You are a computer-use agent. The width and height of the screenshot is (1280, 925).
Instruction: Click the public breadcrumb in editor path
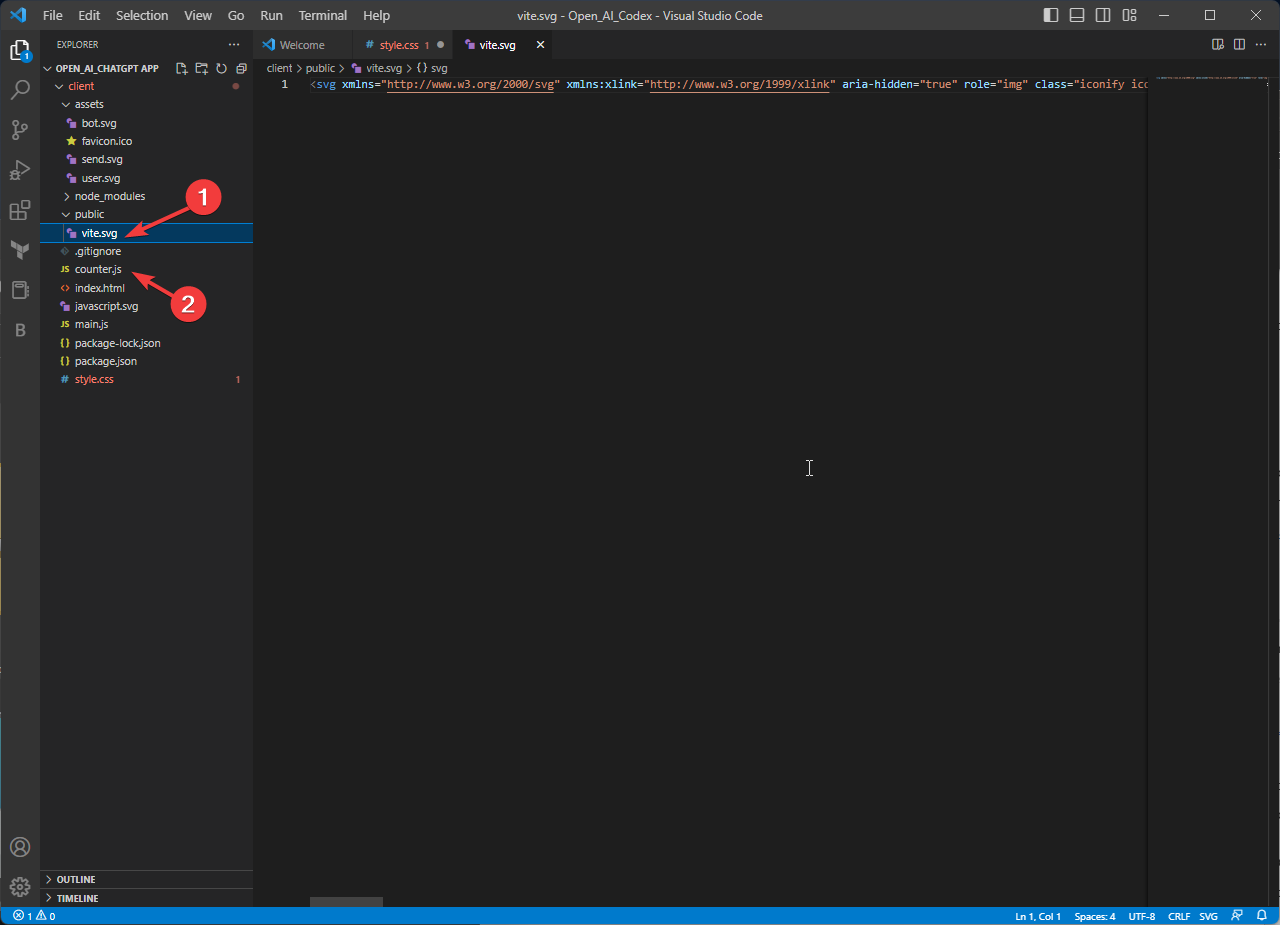click(320, 68)
